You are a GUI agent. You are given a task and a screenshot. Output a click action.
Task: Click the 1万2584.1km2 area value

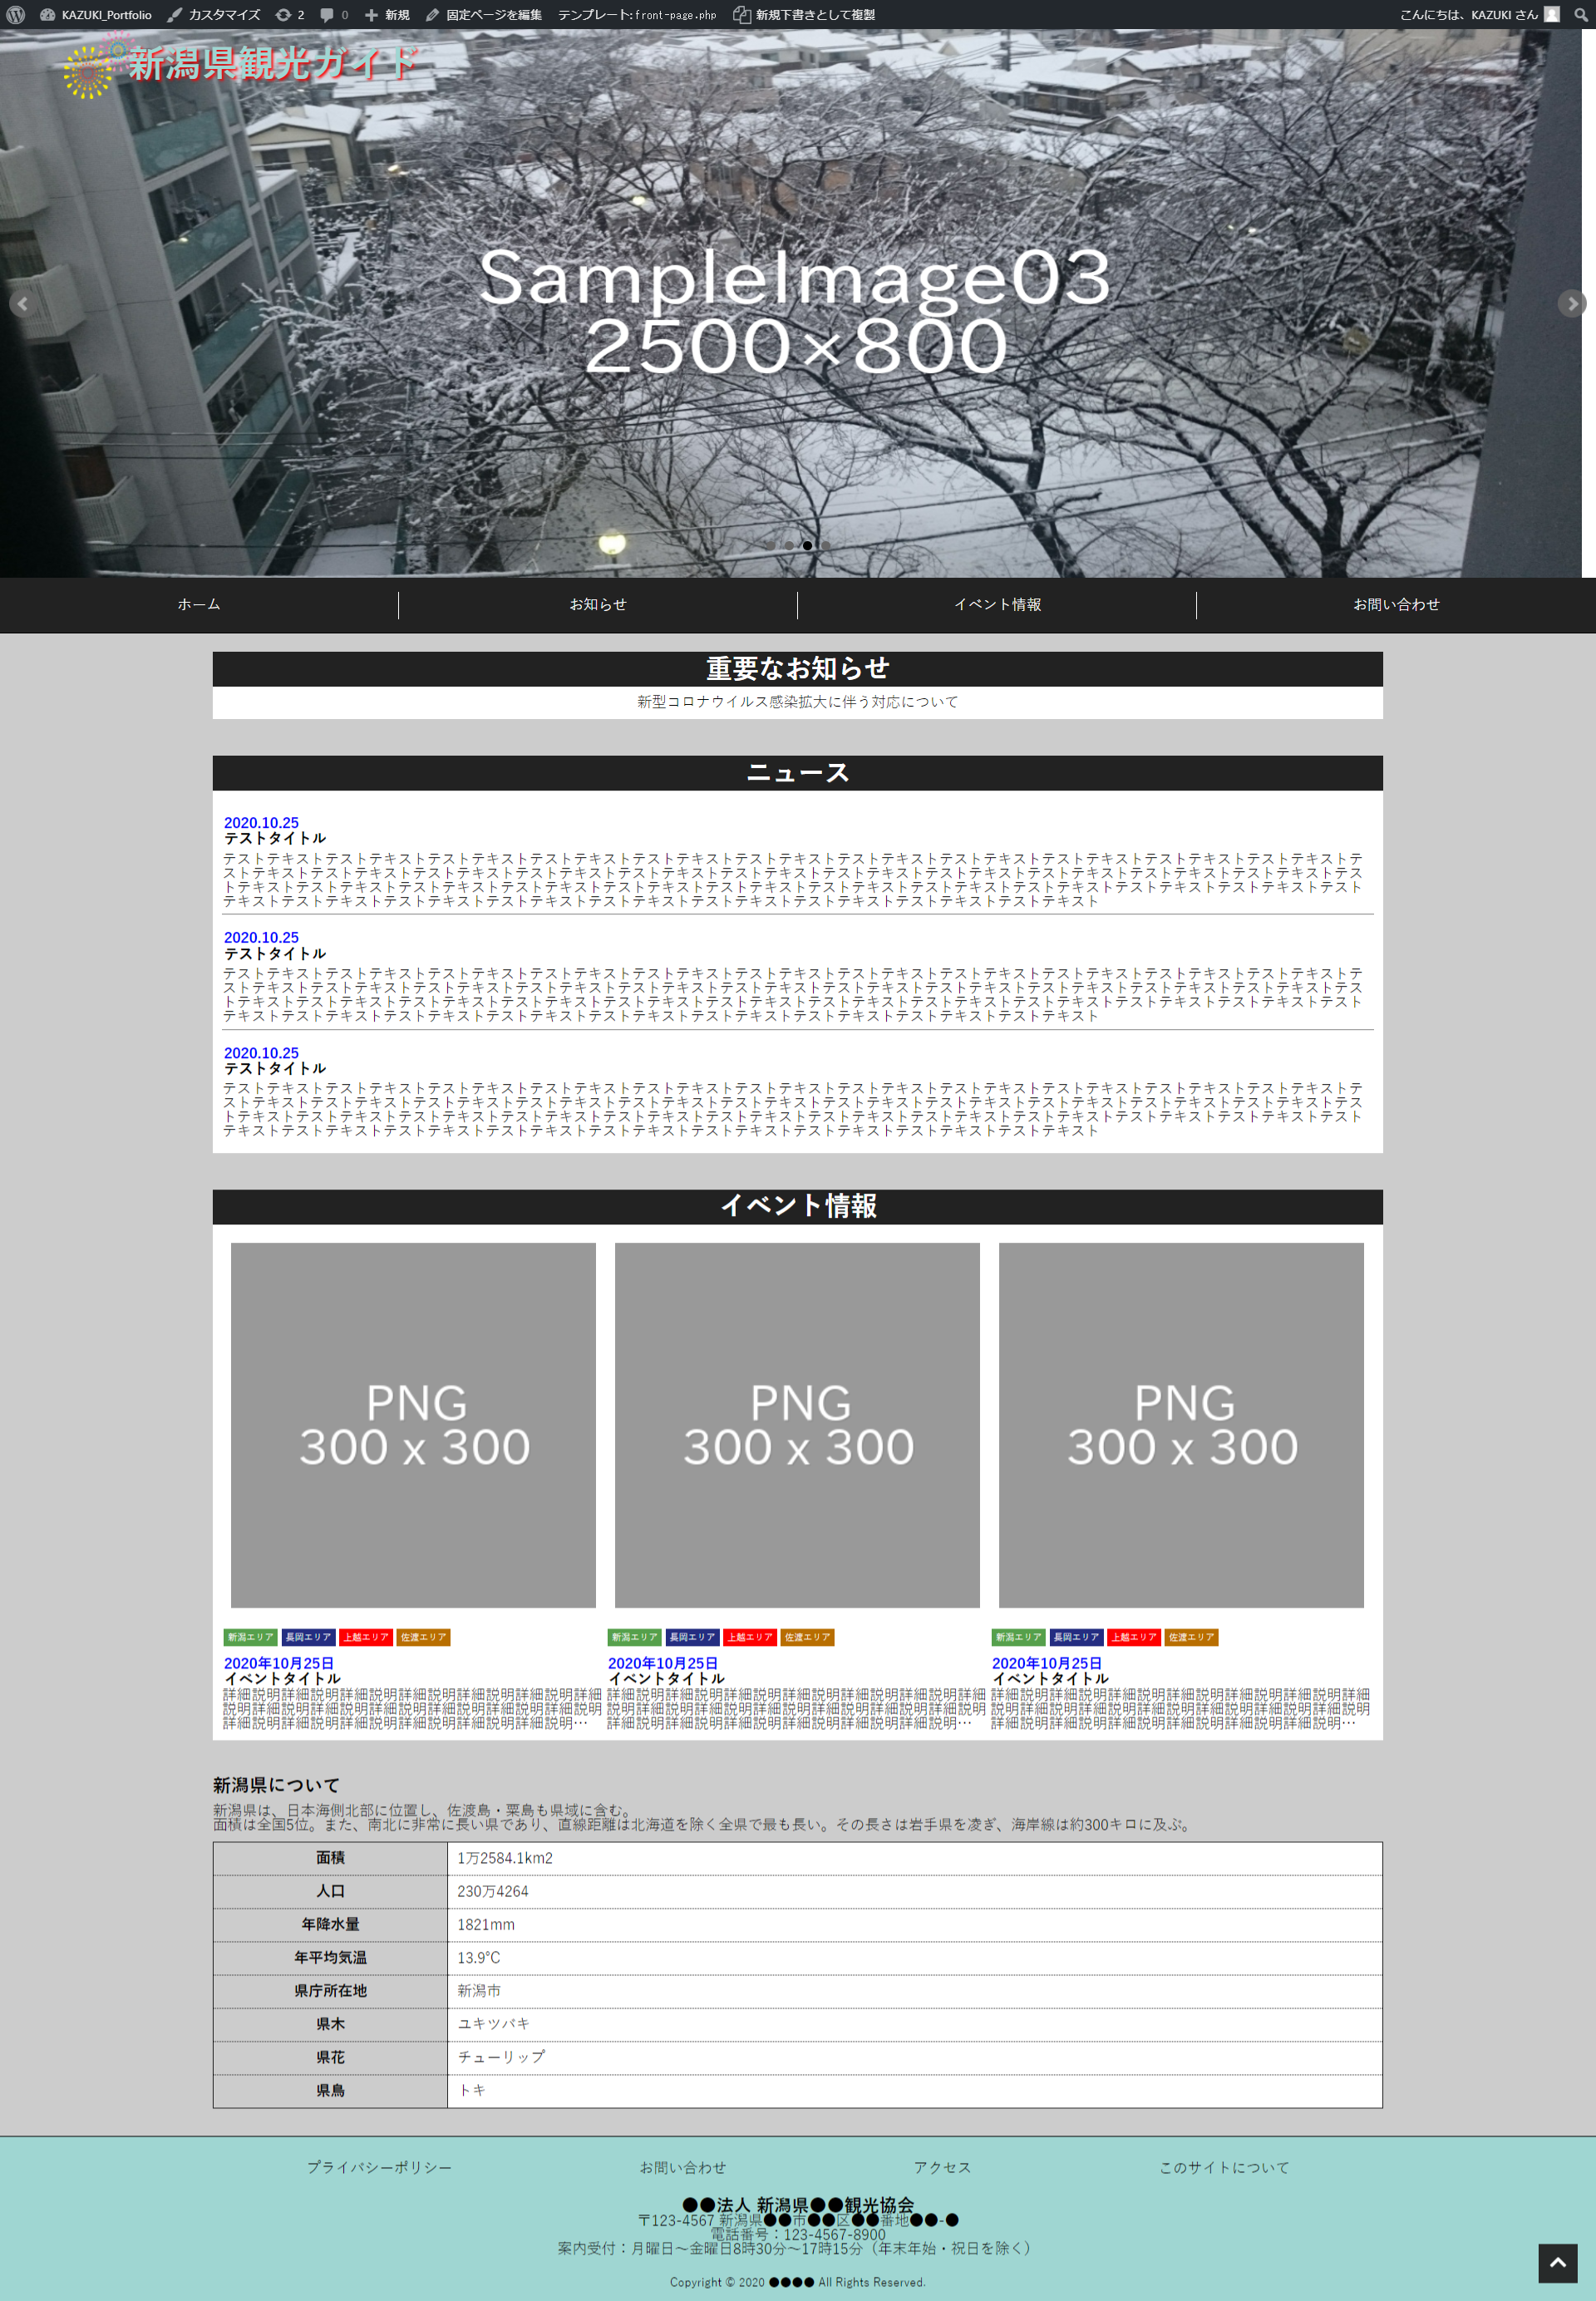505,1858
